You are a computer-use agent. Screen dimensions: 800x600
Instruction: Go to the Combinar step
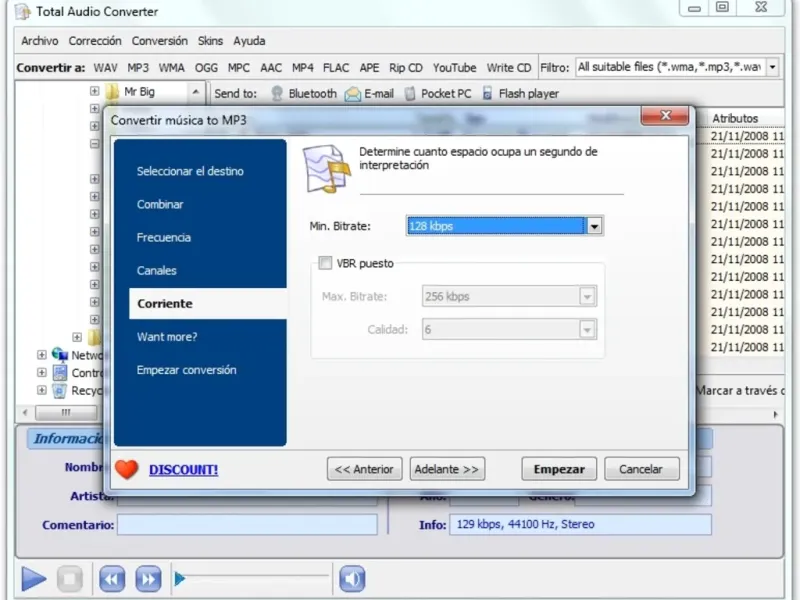click(x=160, y=204)
